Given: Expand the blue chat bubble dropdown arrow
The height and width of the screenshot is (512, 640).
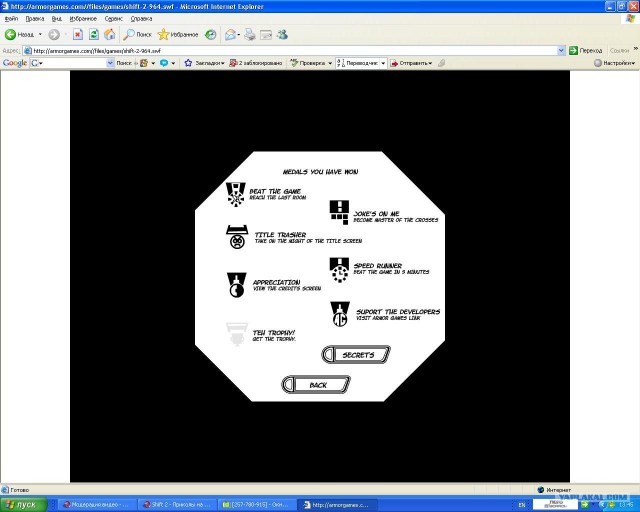Looking at the screenshot, I should tap(173, 63).
